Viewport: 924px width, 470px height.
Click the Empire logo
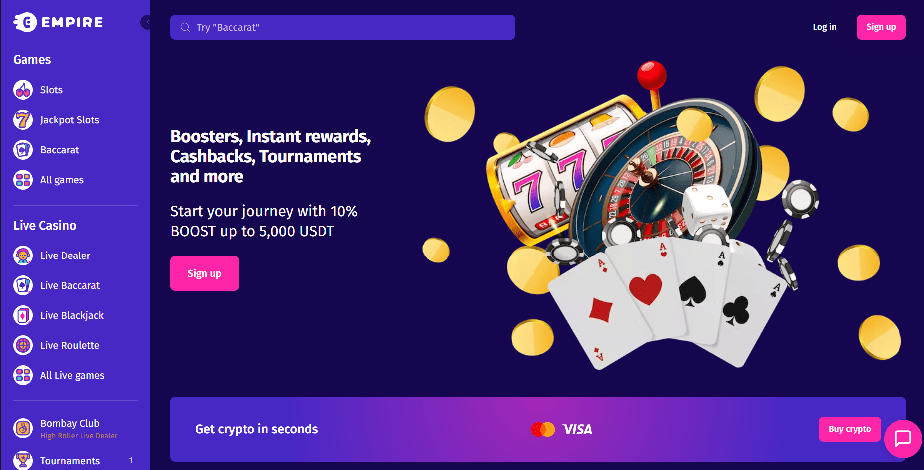tap(58, 22)
